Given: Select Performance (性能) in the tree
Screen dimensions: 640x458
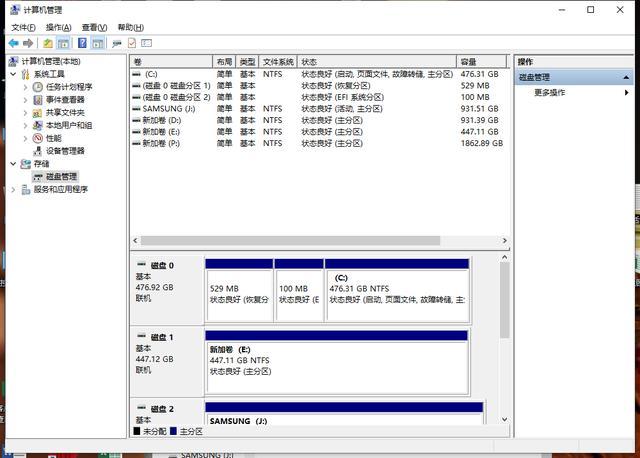Looking at the screenshot, I should tap(53, 138).
